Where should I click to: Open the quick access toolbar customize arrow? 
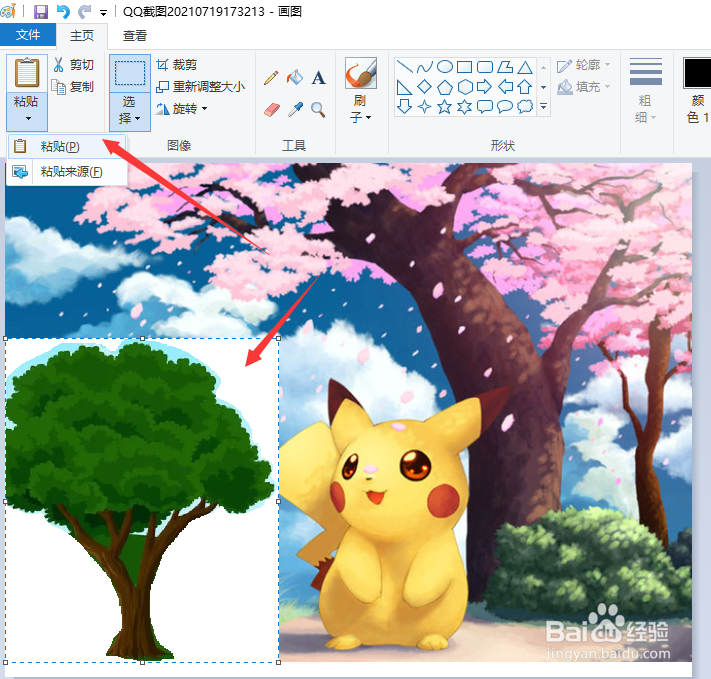tap(103, 13)
